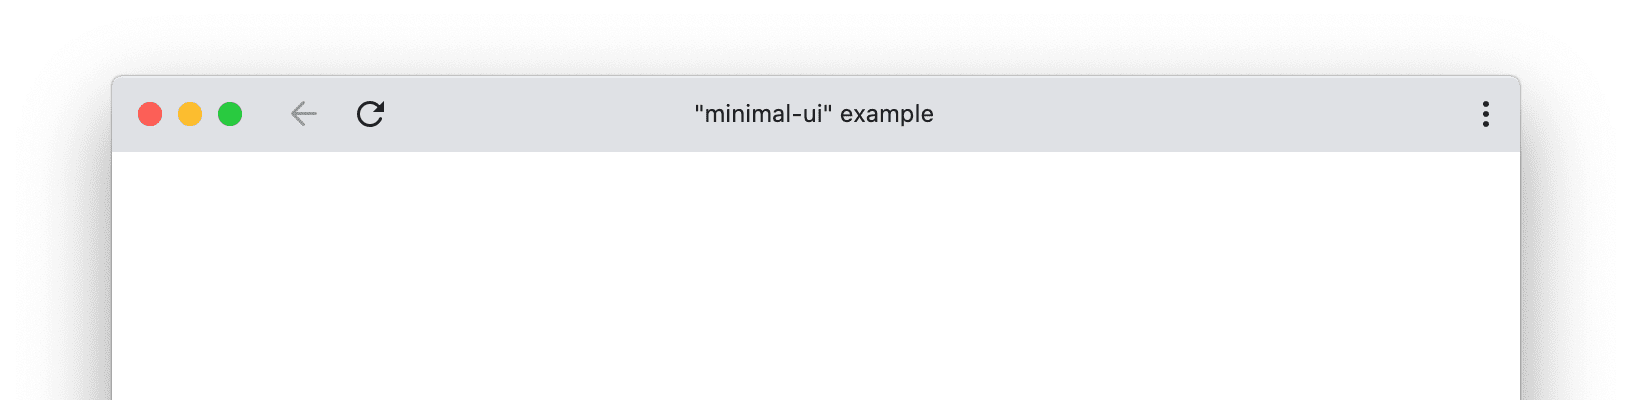Navigate back using the left arrow
Screen dimensions: 1632x400
pos(303,114)
